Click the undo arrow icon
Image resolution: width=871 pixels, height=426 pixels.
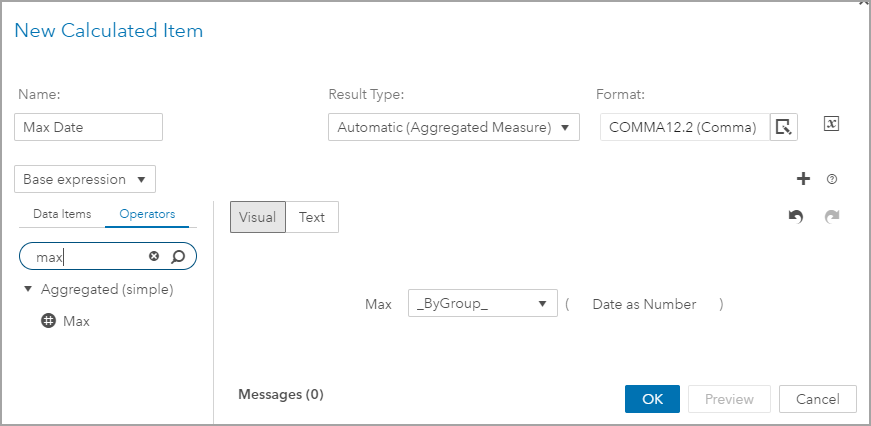796,216
